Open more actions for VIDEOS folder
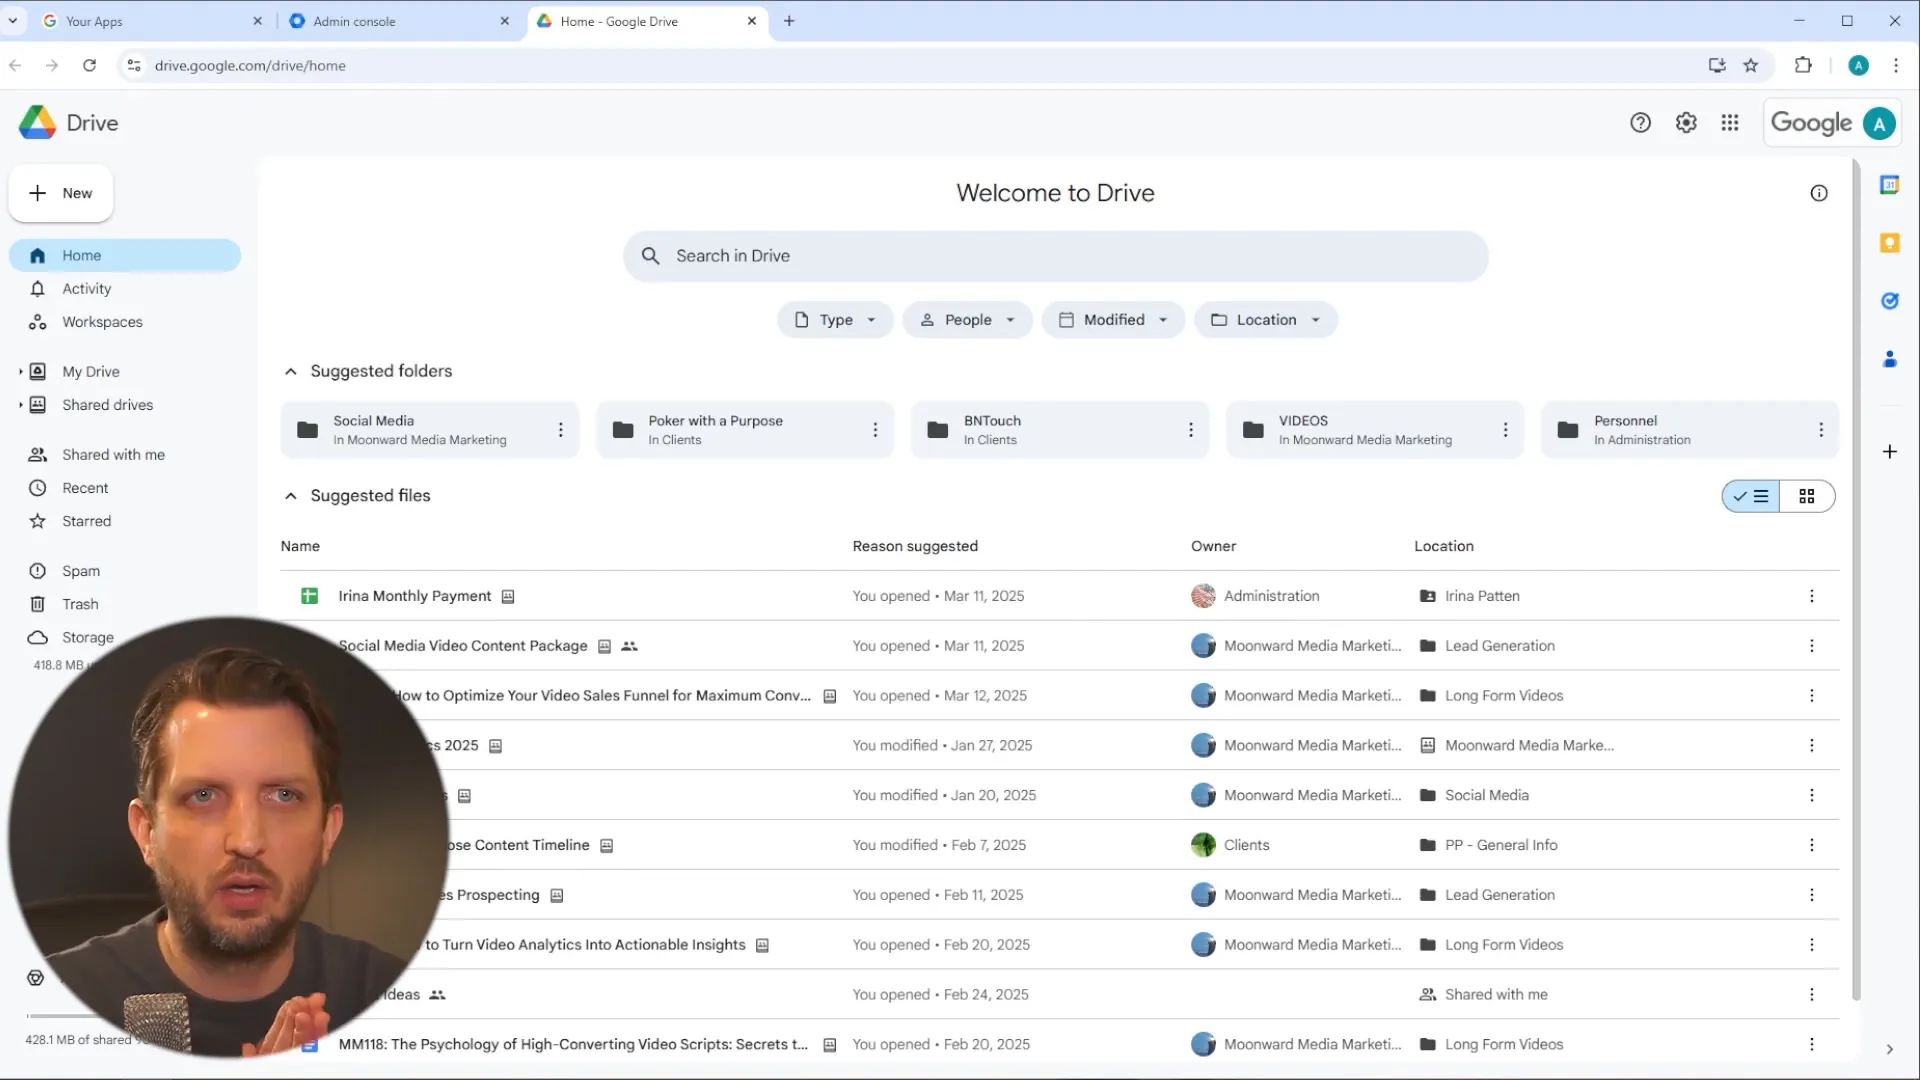 (x=1505, y=430)
